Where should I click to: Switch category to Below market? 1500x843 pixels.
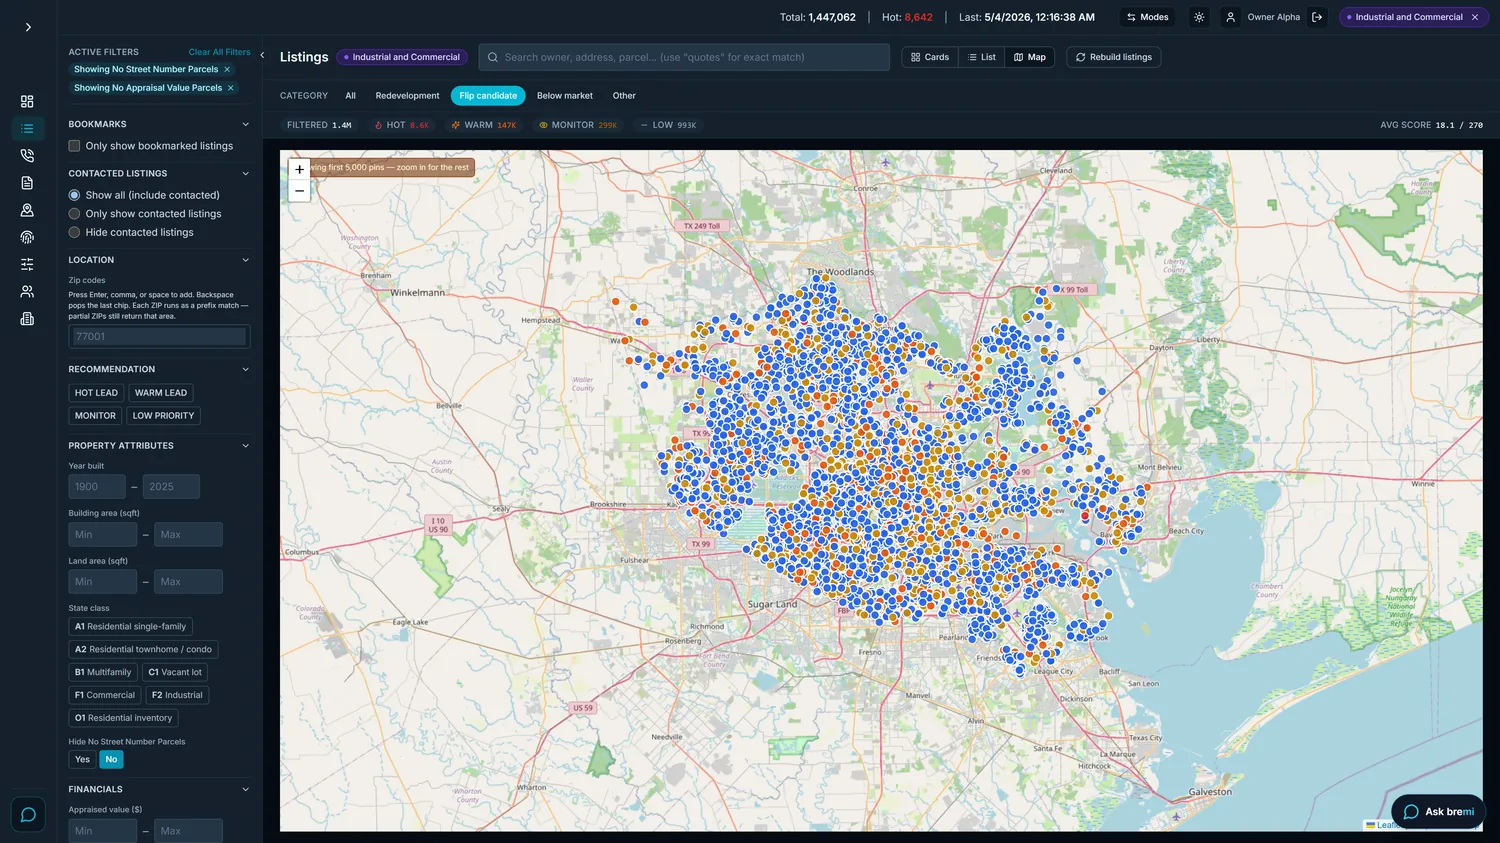(565, 96)
